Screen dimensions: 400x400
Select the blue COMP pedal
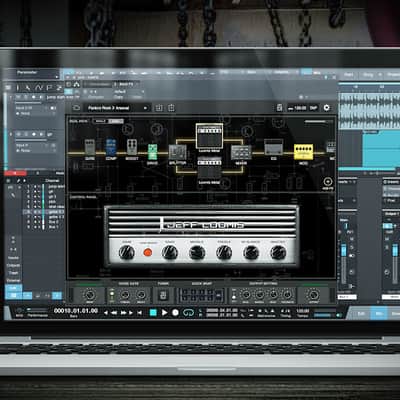[x=111, y=147]
